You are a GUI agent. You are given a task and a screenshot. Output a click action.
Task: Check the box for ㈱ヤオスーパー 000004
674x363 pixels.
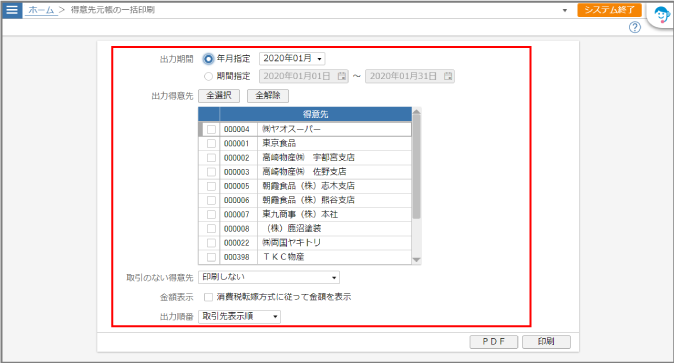point(211,129)
